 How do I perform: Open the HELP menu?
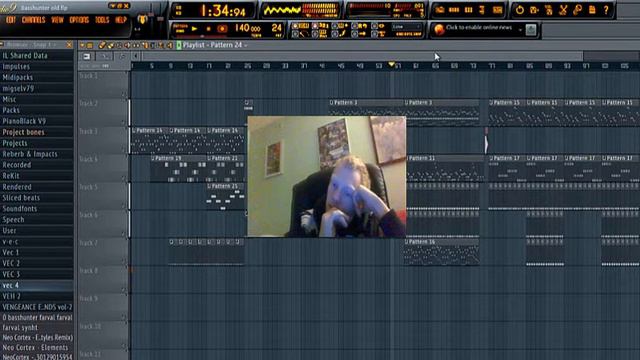click(121, 20)
